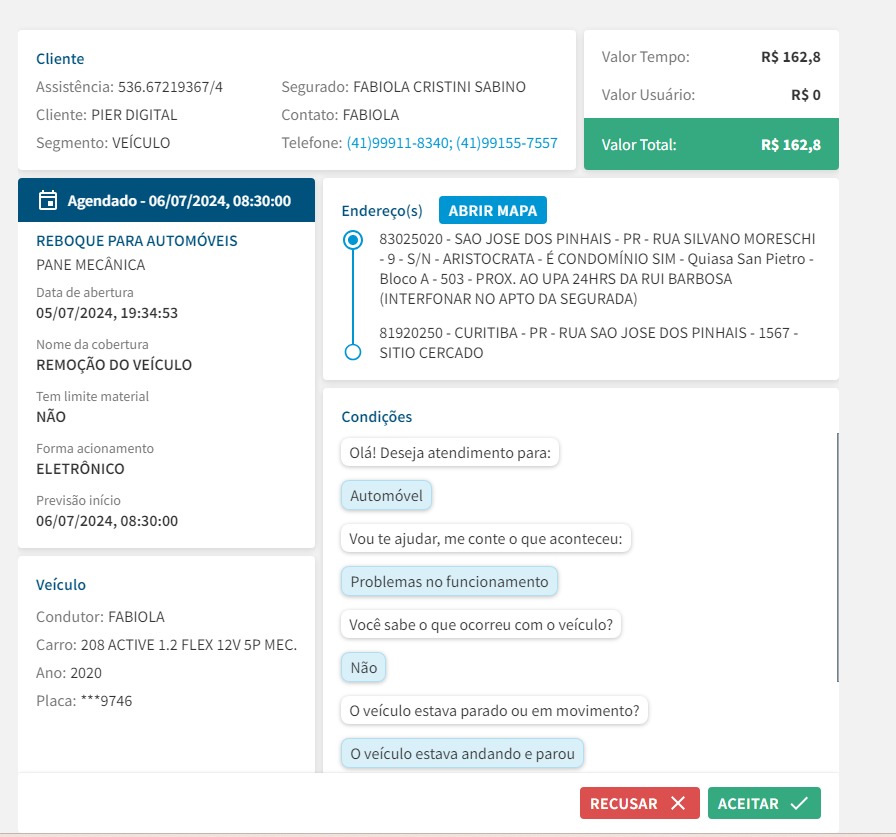Select the destination address marker circle
Image resolution: width=896 pixels, height=837 pixels.
[x=352, y=352]
